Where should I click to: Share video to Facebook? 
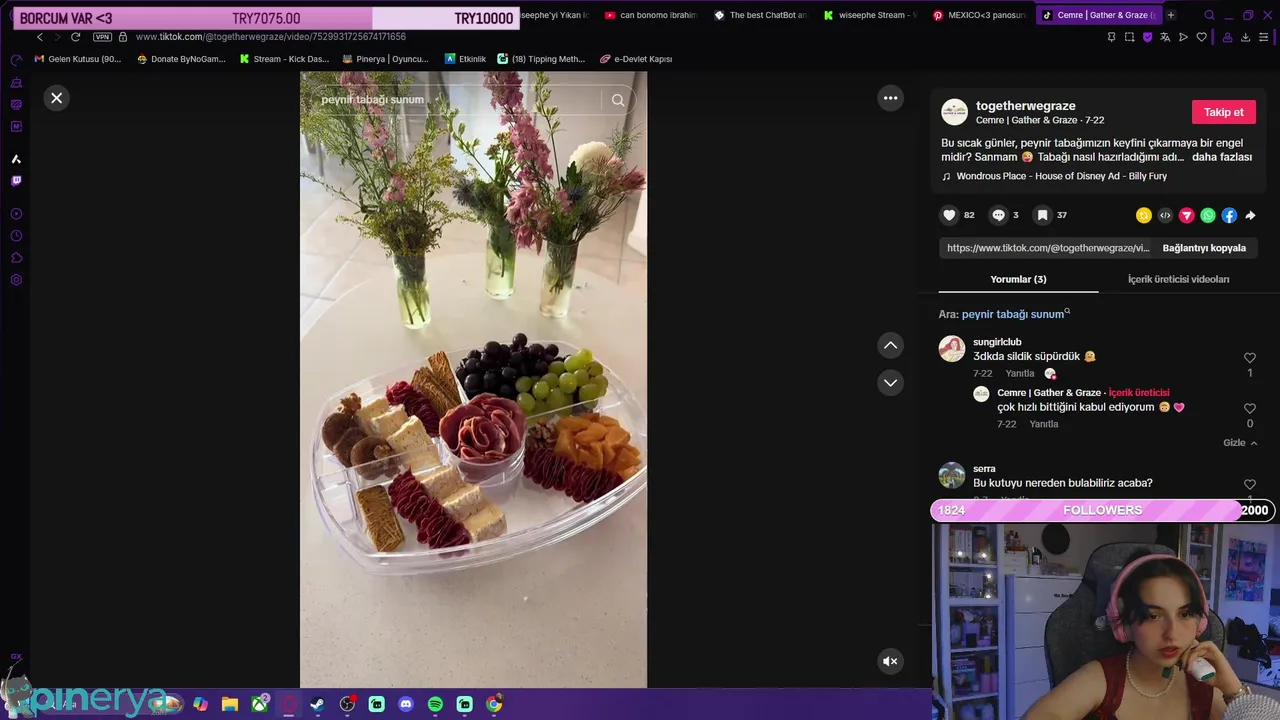[1229, 215]
